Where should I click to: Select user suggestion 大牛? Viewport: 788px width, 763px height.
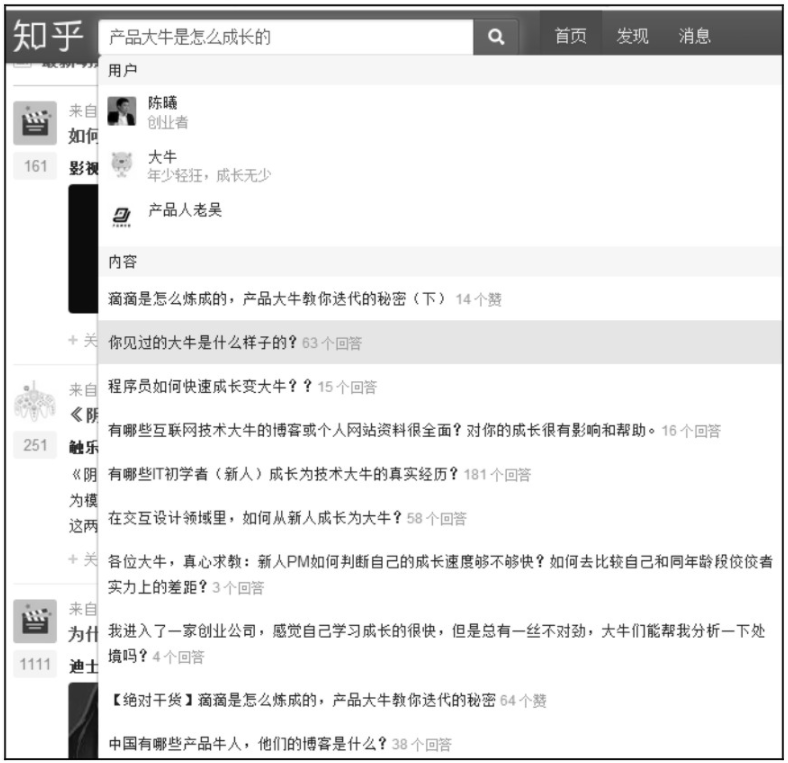point(440,165)
